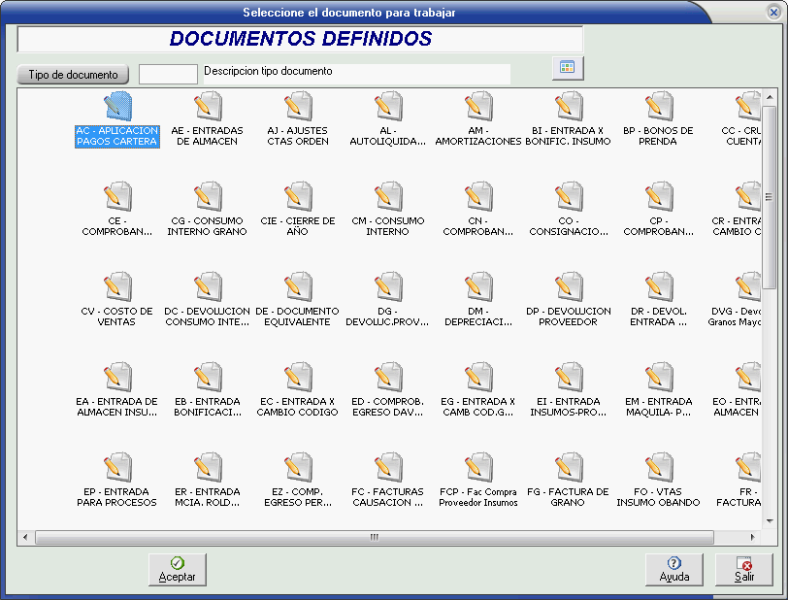
Task: Select the EA - Entrada de Almacen Insumos icon
Action: [117, 377]
